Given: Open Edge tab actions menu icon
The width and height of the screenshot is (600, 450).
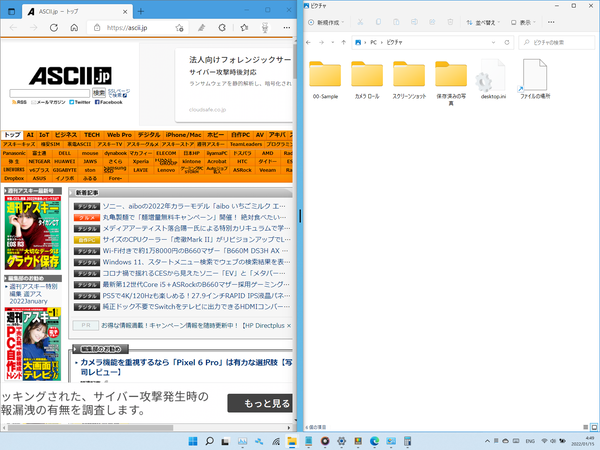Looking at the screenshot, I should [x=11, y=11].
